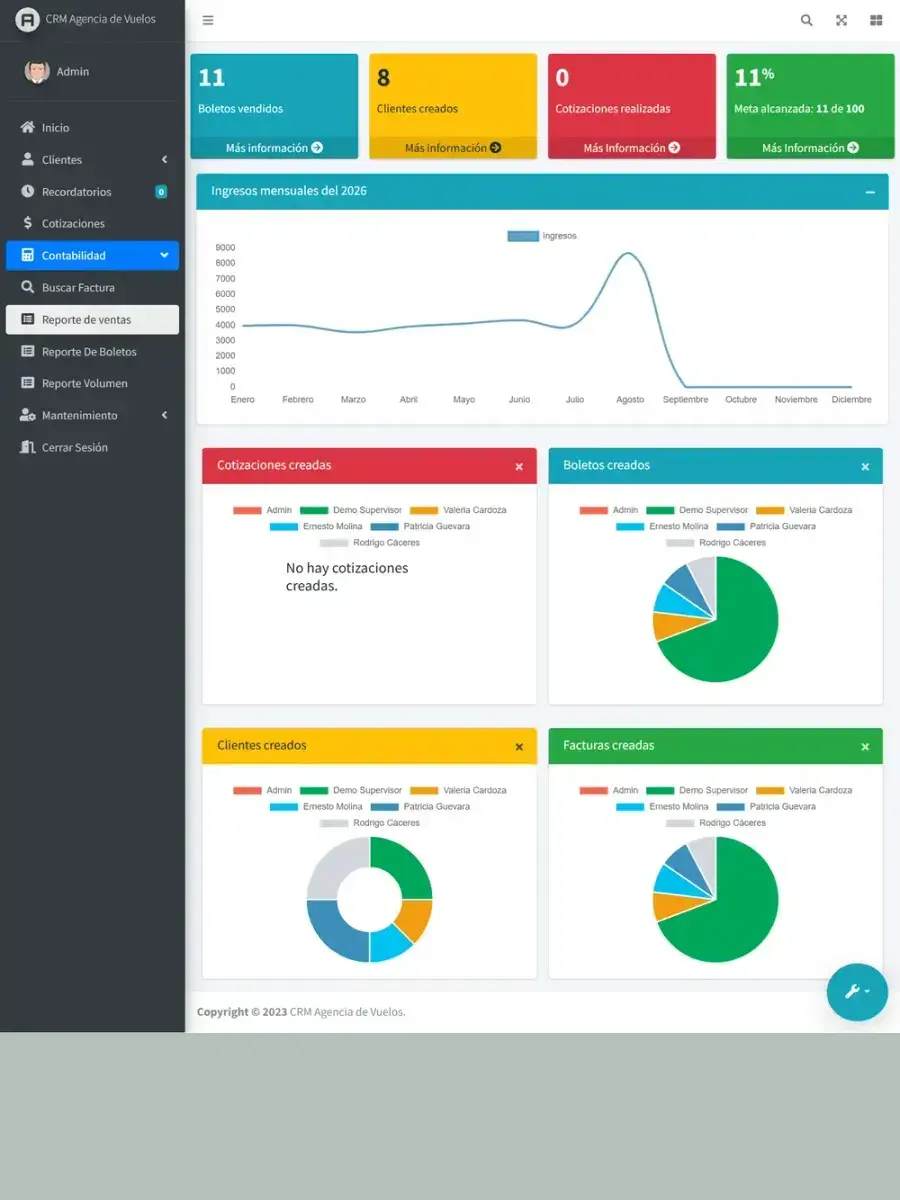This screenshot has height=1200, width=900.
Task: Toggle sidebar with hamburger menu icon
Action: 208,20
